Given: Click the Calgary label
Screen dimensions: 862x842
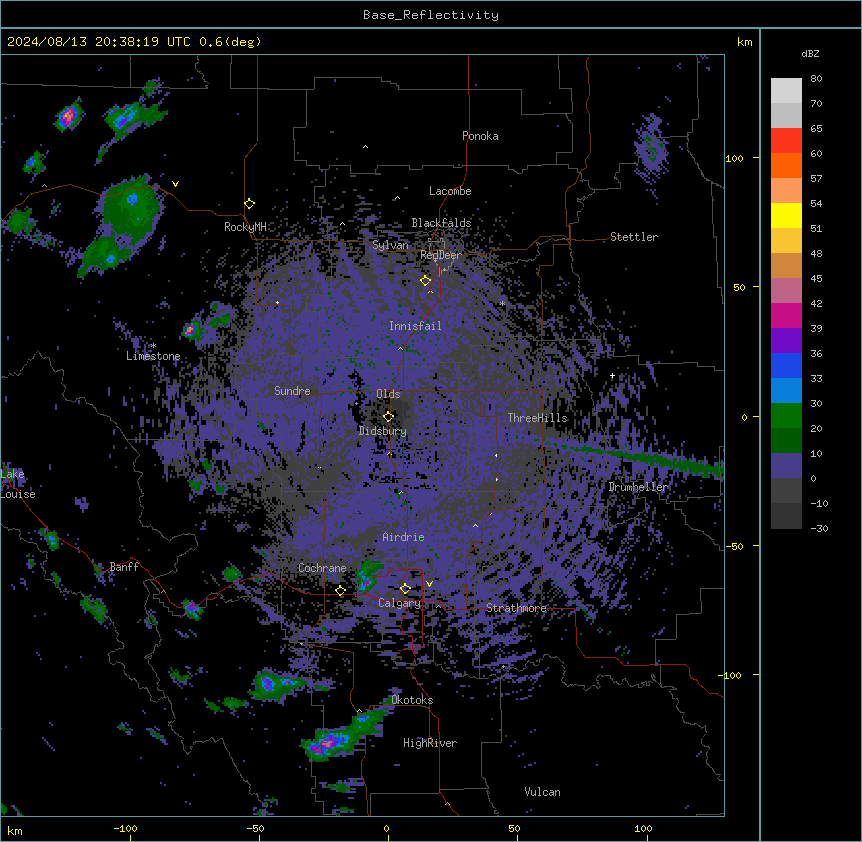Looking at the screenshot, I should point(399,603).
